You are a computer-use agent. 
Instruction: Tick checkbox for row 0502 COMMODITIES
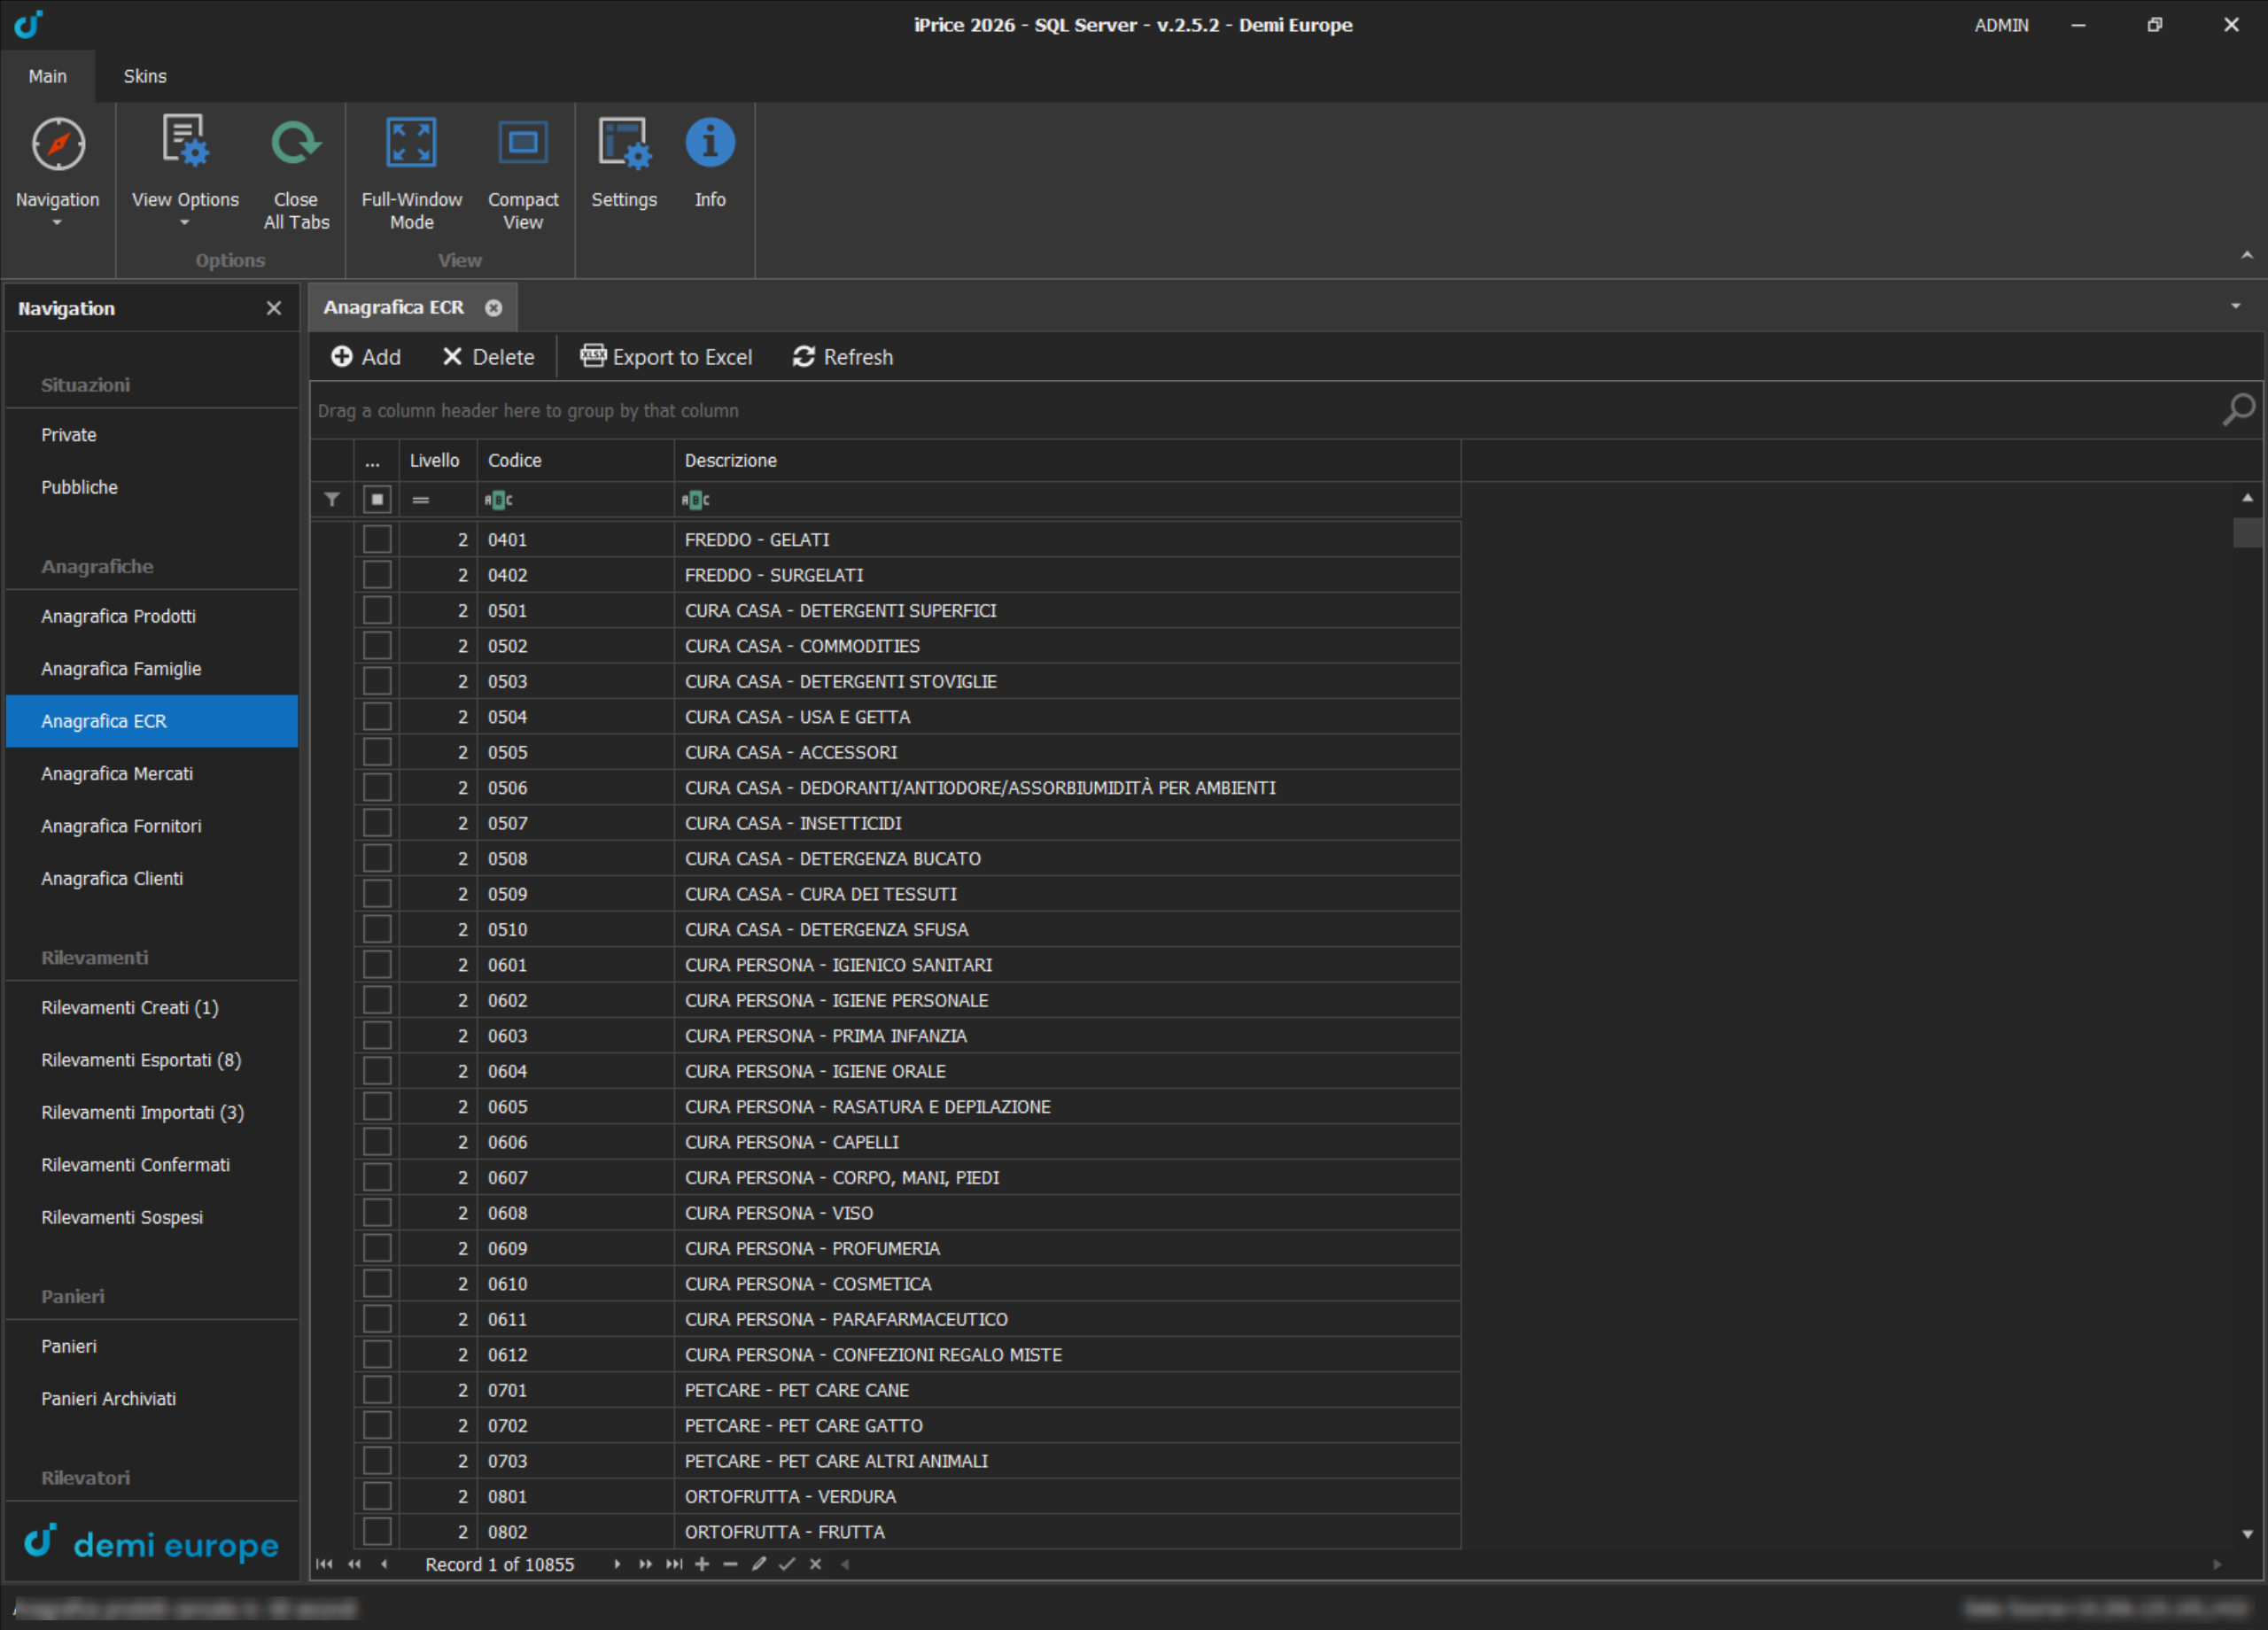coord(377,646)
